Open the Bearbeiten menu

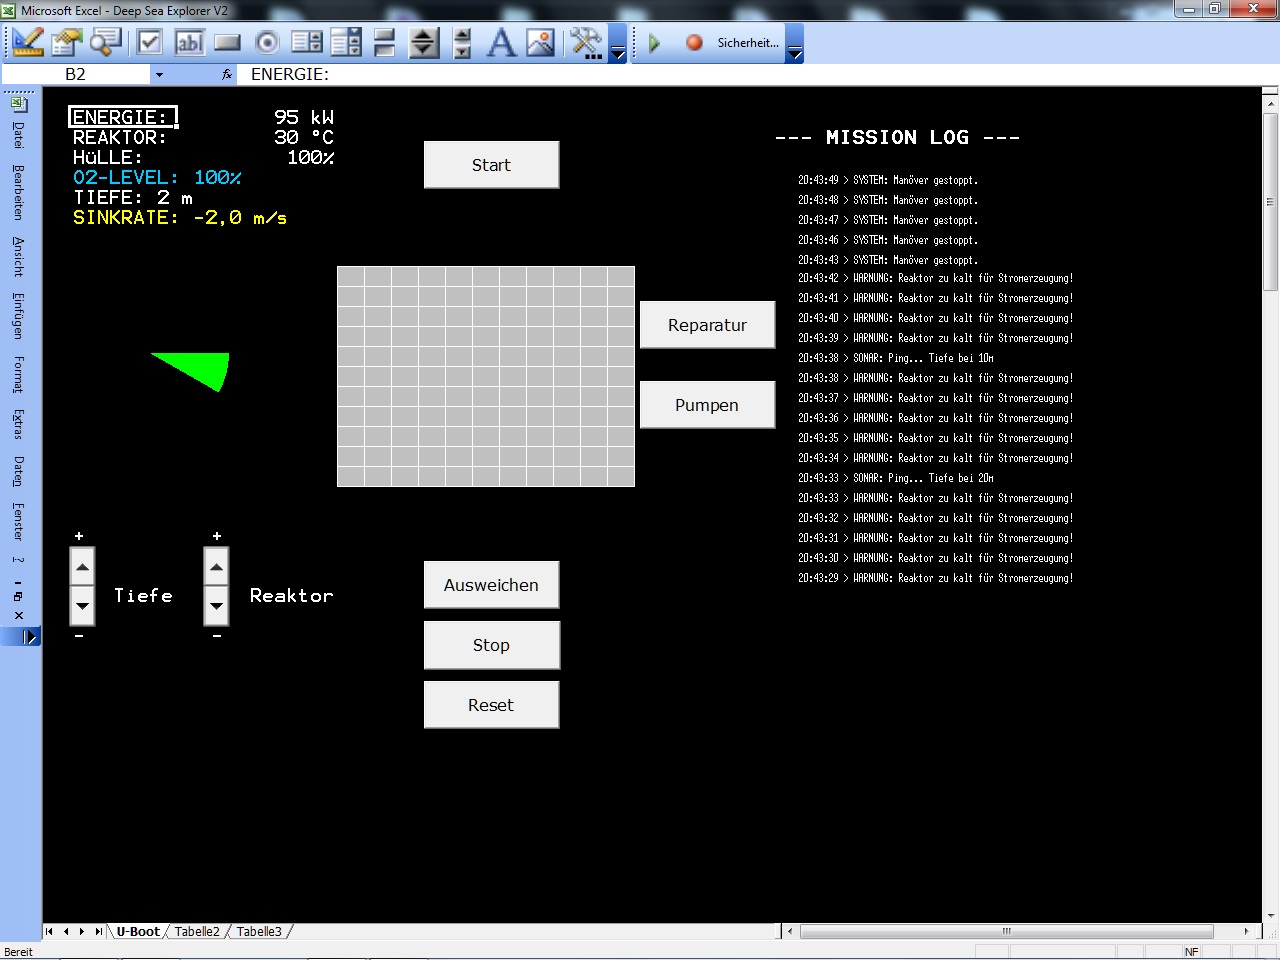19,192
